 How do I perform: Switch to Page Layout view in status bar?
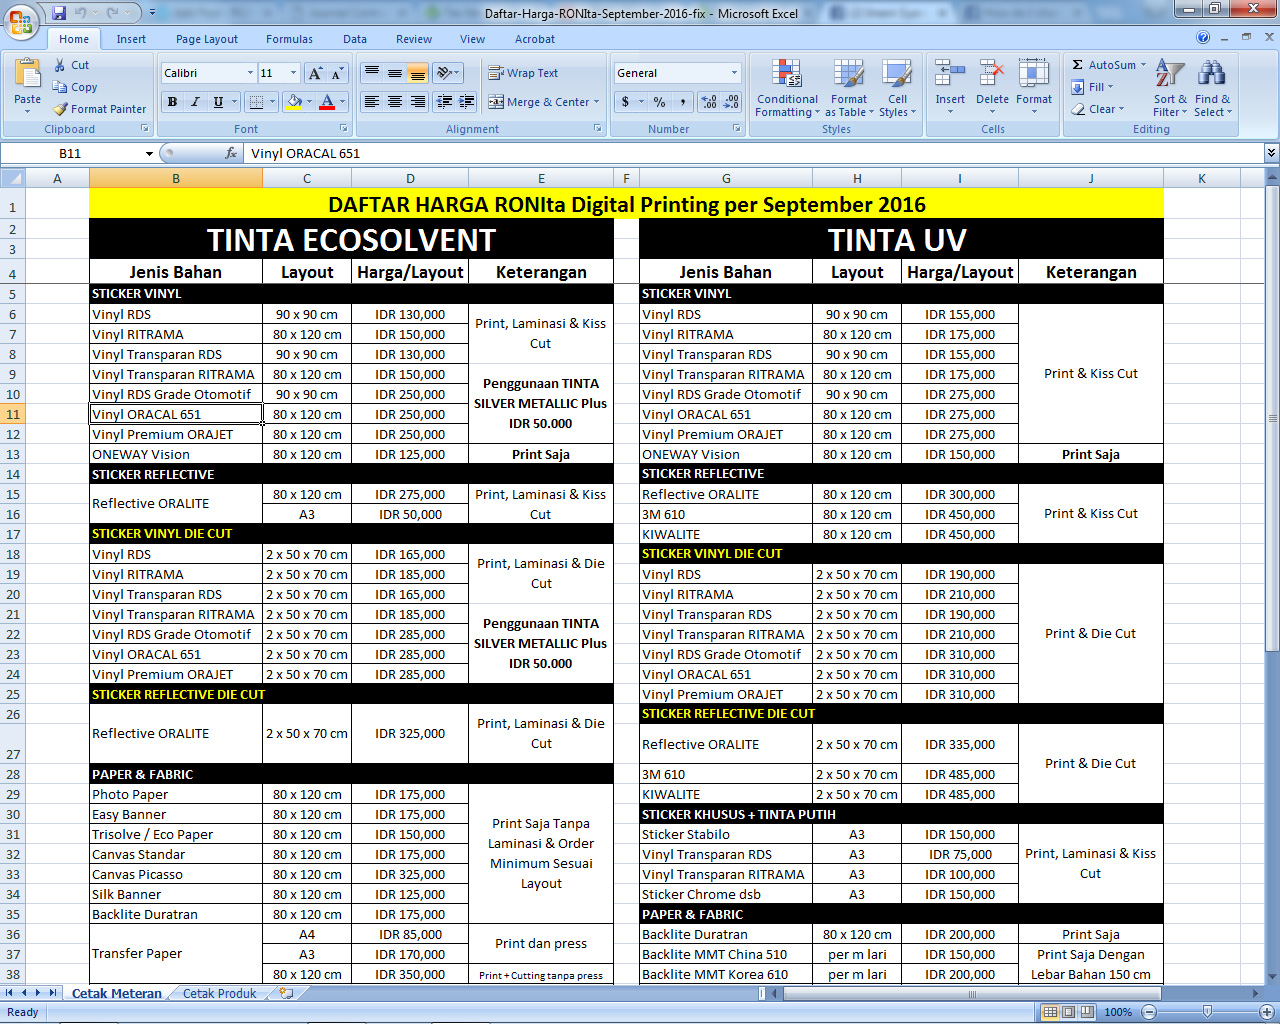coord(1069,1012)
